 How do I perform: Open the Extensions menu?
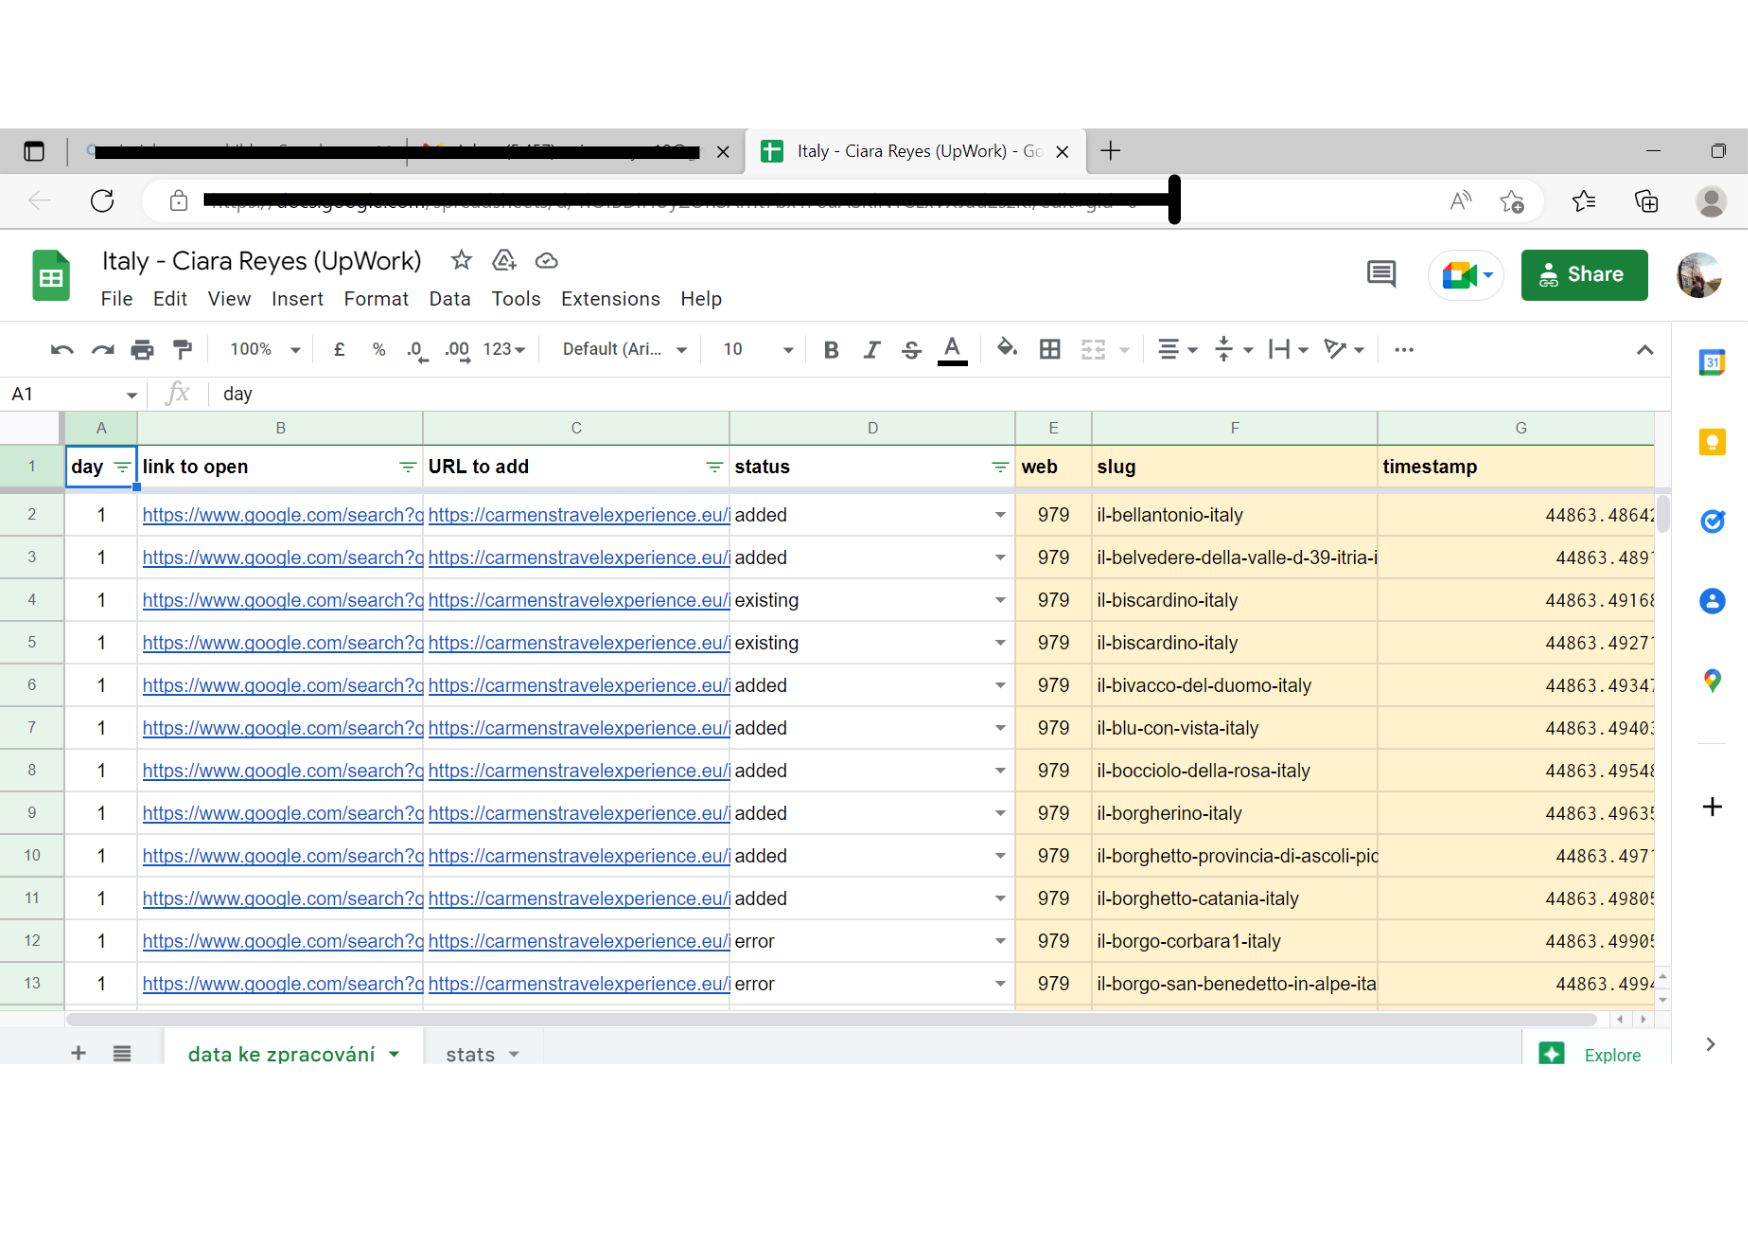(610, 299)
